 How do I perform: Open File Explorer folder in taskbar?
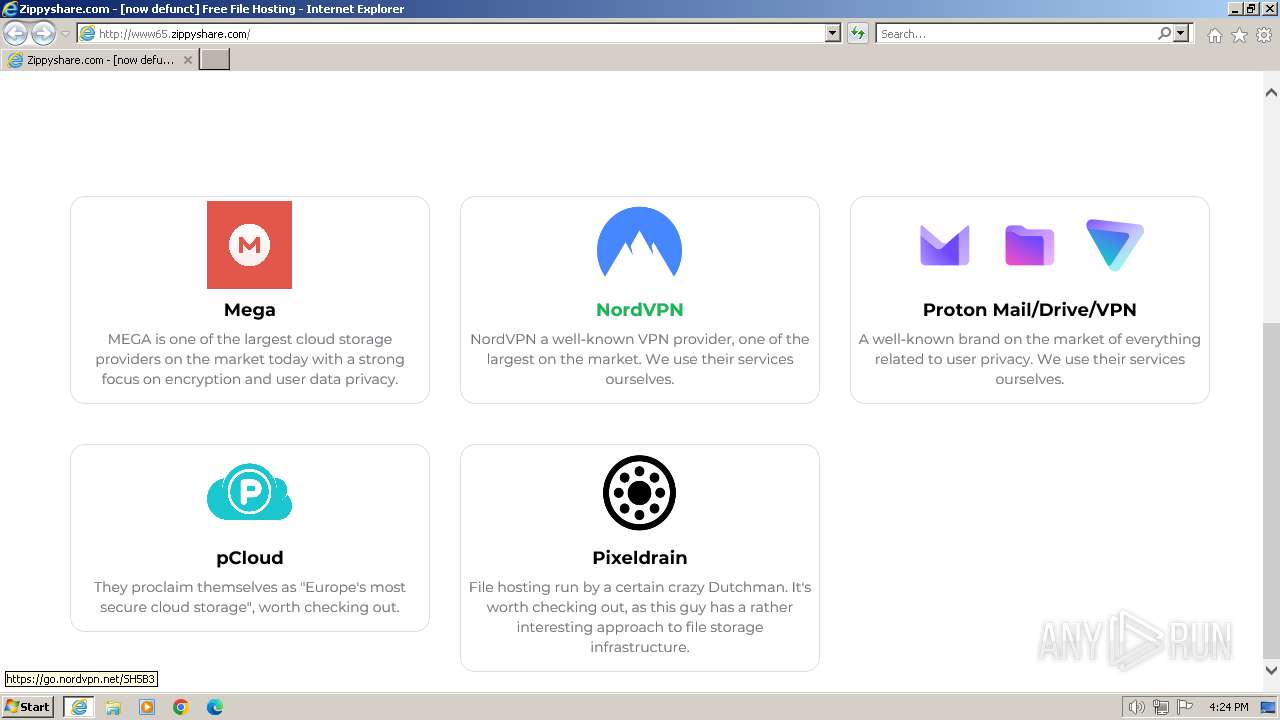point(113,707)
